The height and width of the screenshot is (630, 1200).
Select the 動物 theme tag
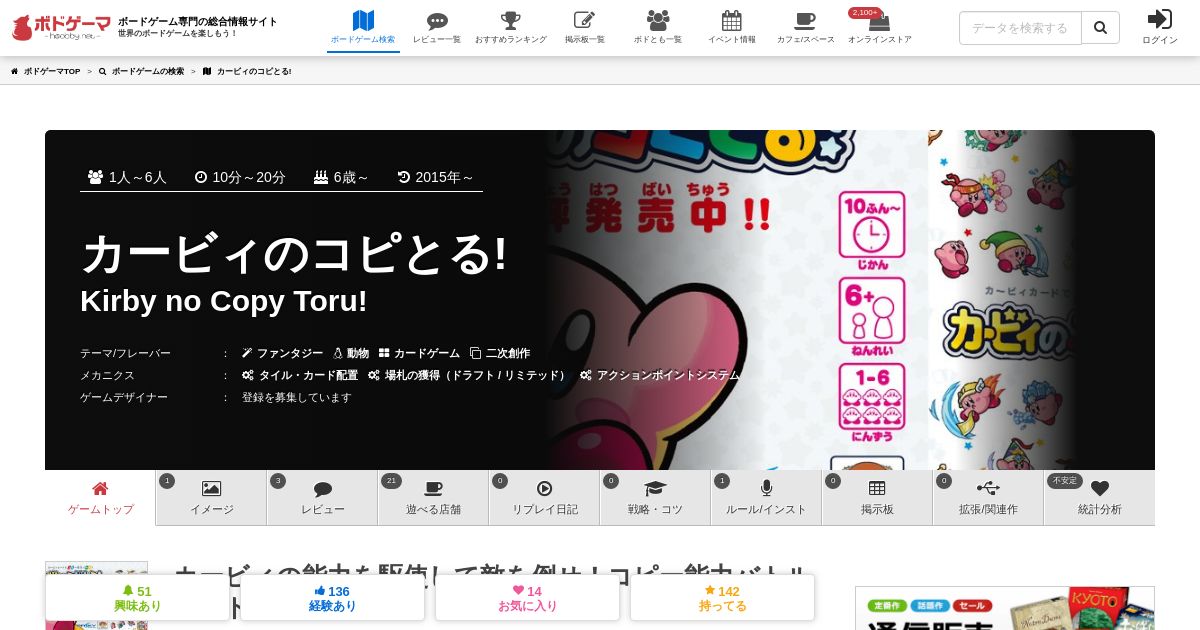pyautogui.click(x=351, y=353)
